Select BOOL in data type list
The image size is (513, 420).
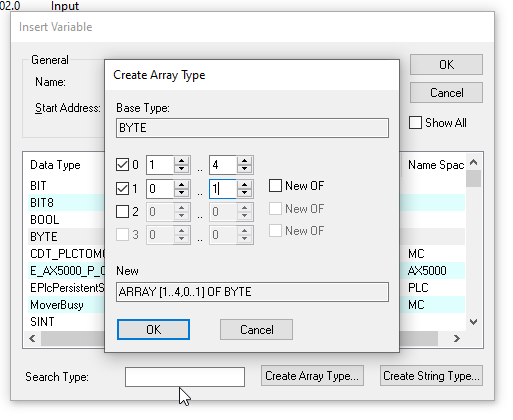coord(45,220)
